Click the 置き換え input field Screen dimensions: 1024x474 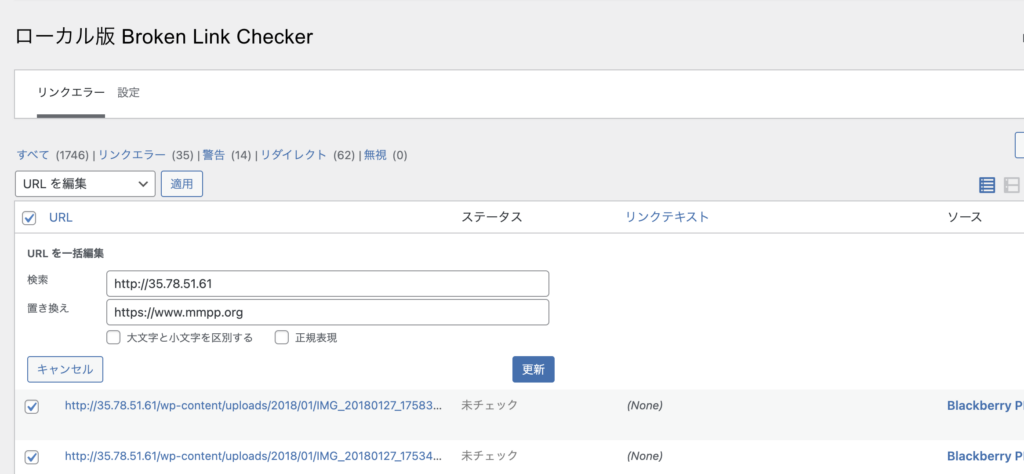(x=327, y=313)
